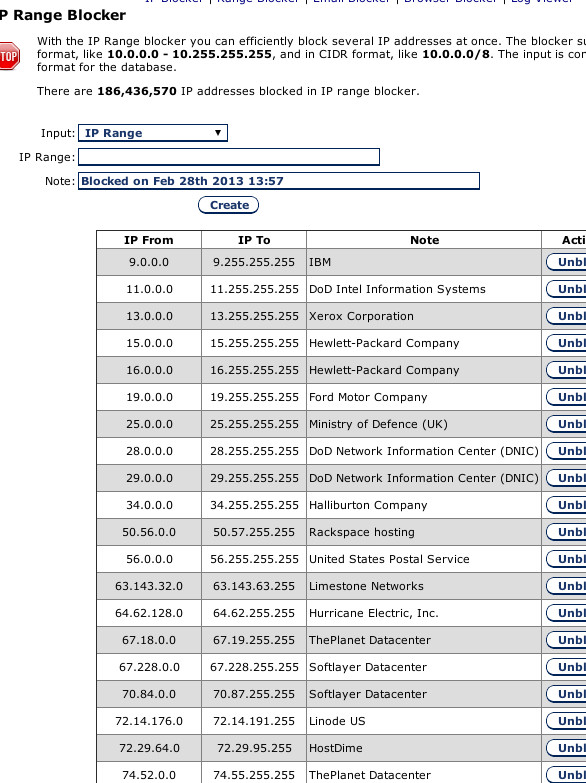Unblock the Halliburton Company range
Viewport: 586px width, 783px height.
[566, 505]
